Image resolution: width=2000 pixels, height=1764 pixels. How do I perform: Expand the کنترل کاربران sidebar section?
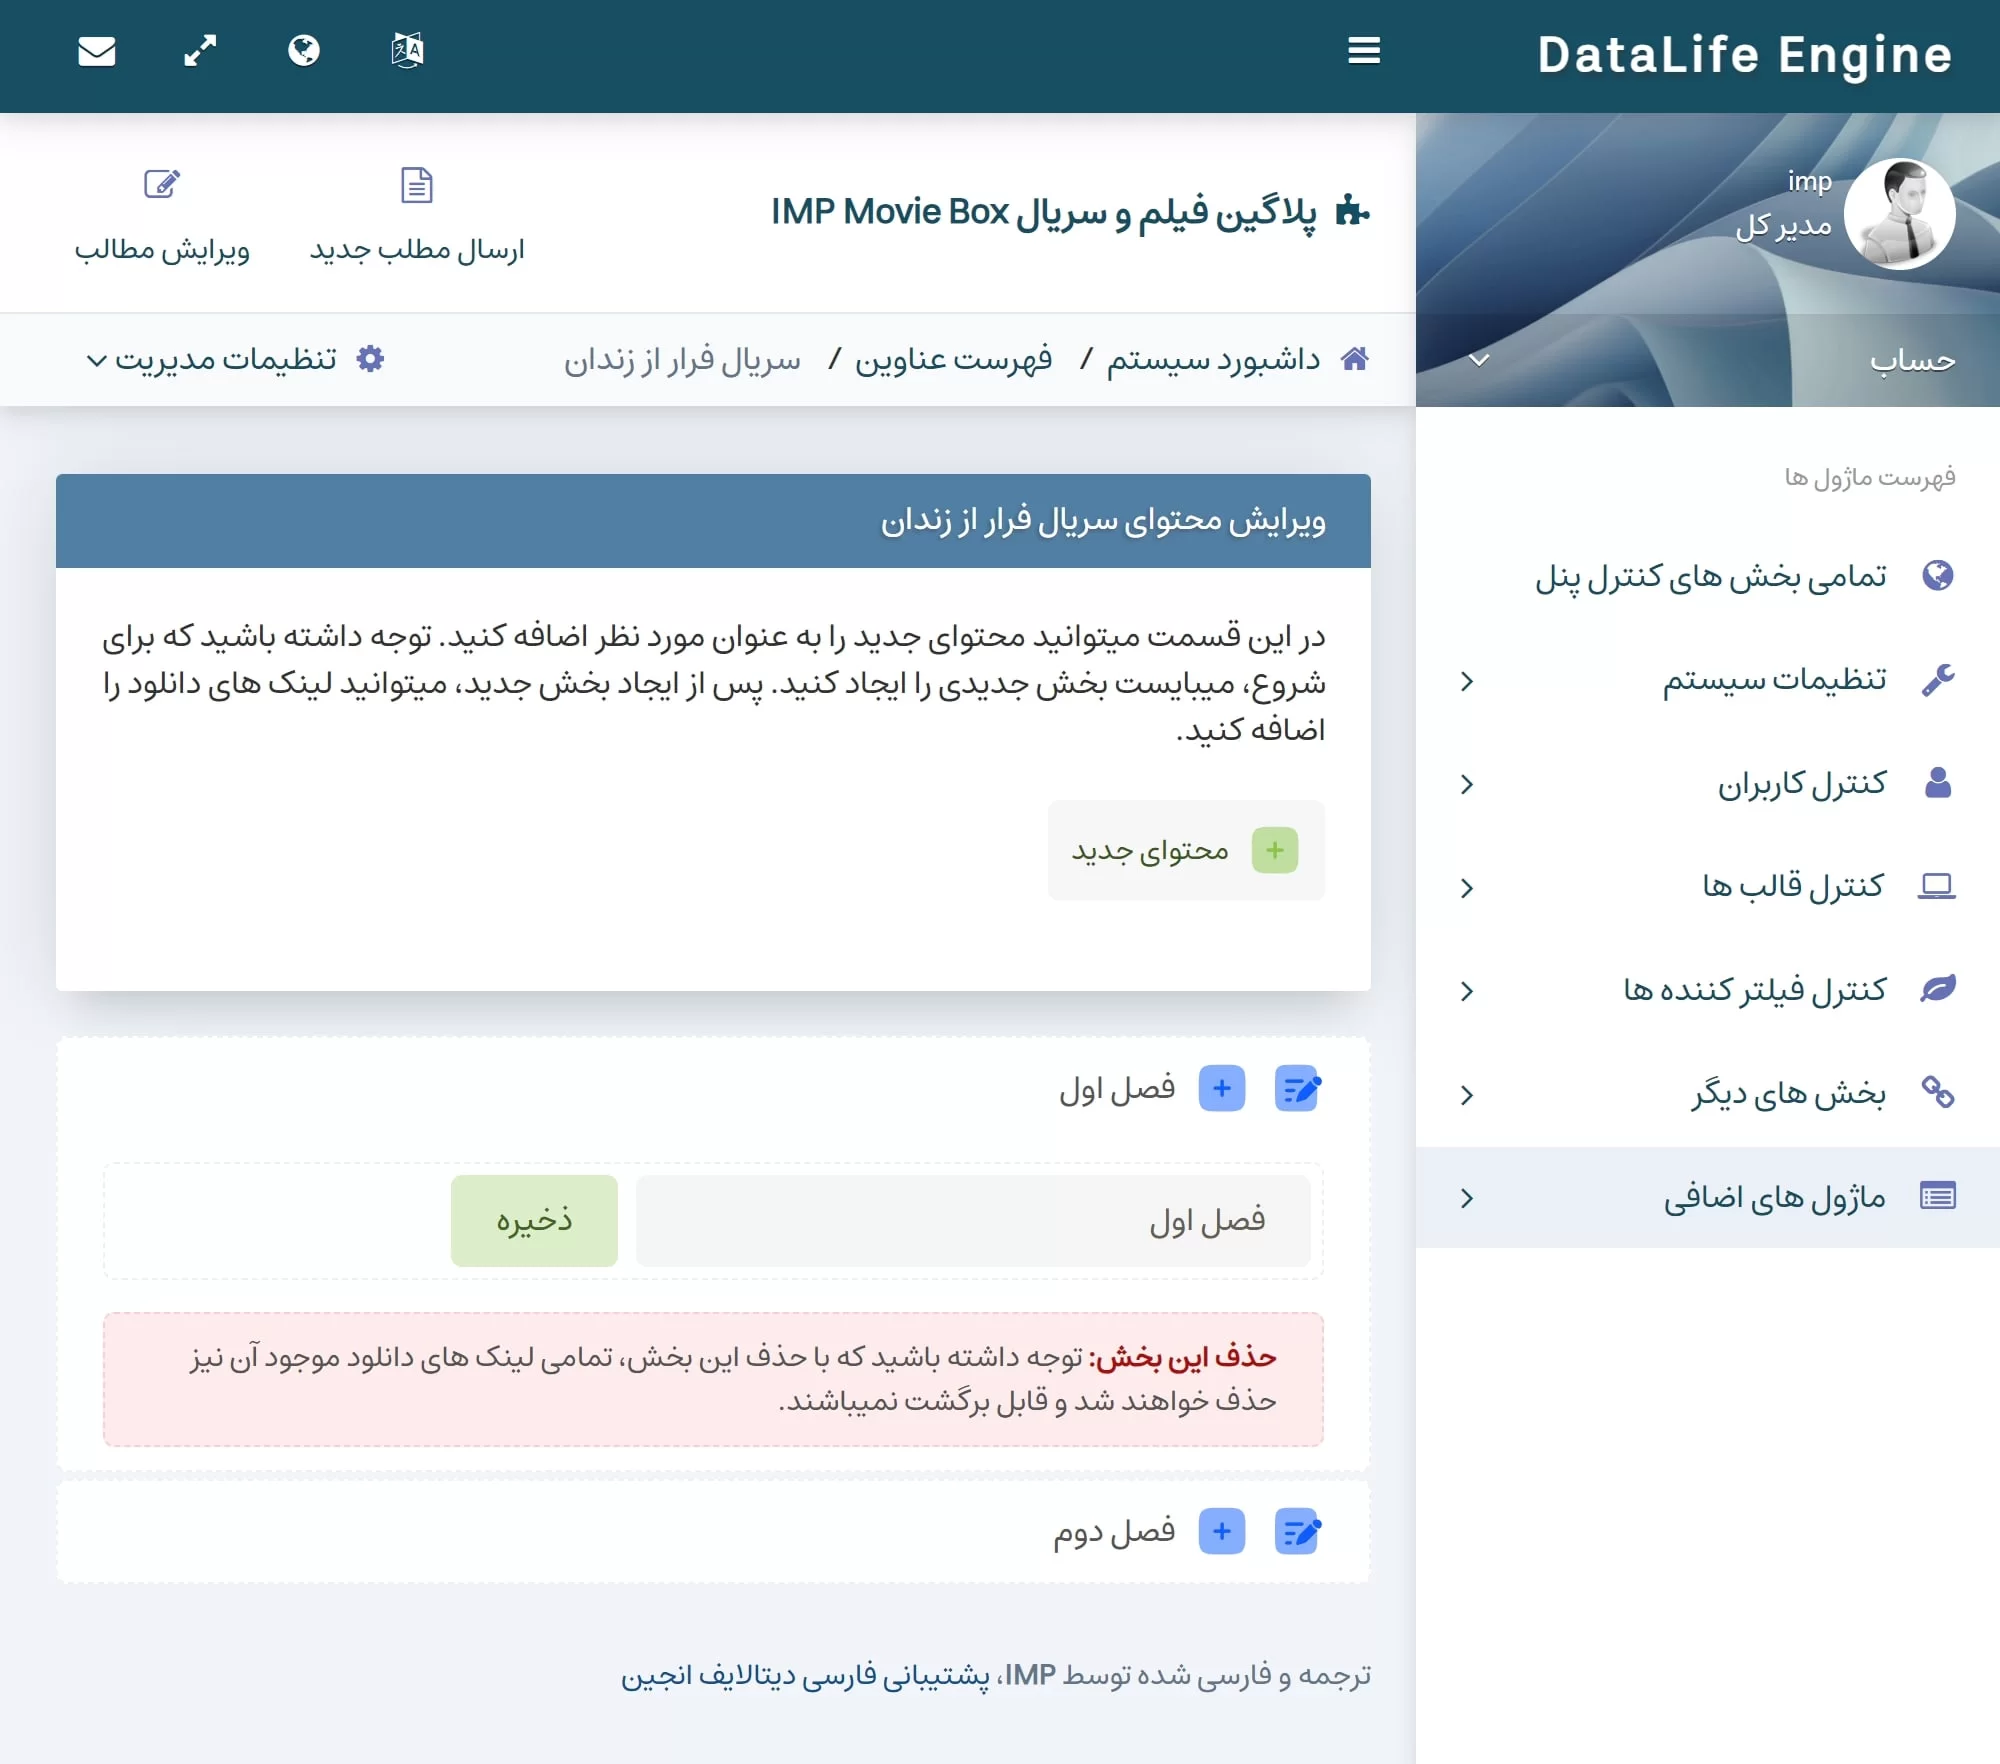click(1801, 784)
